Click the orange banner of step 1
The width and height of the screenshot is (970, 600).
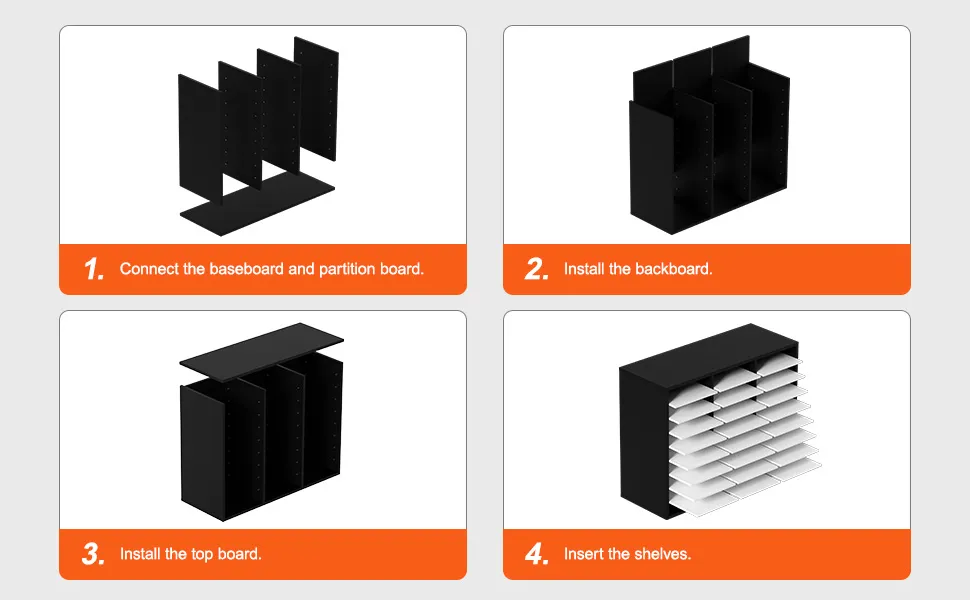coord(263,269)
